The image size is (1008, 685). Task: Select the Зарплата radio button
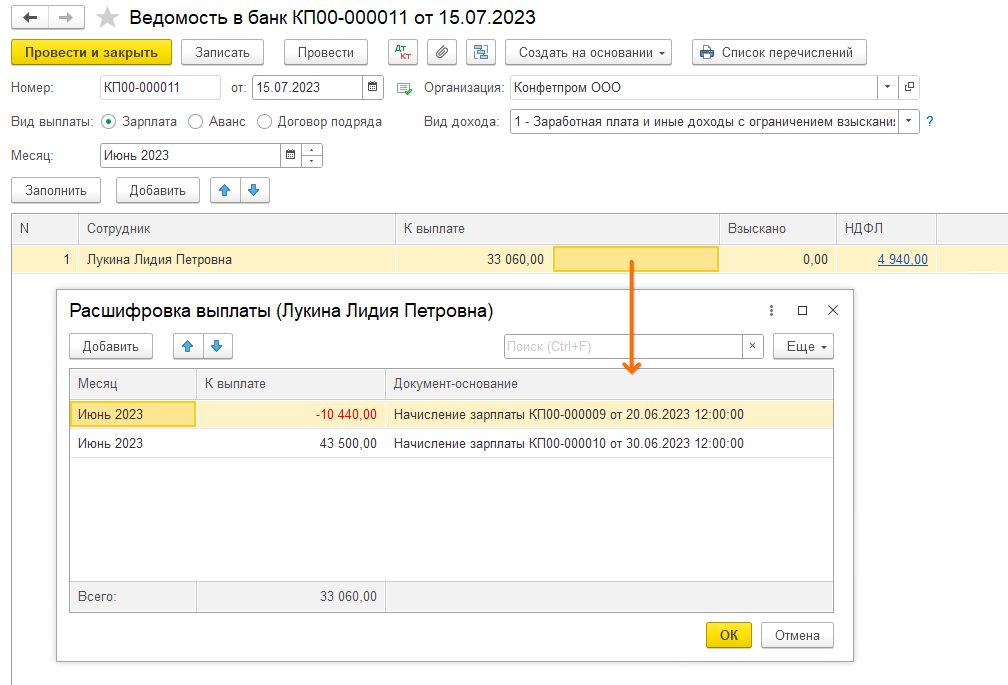pyautogui.click(x=108, y=121)
